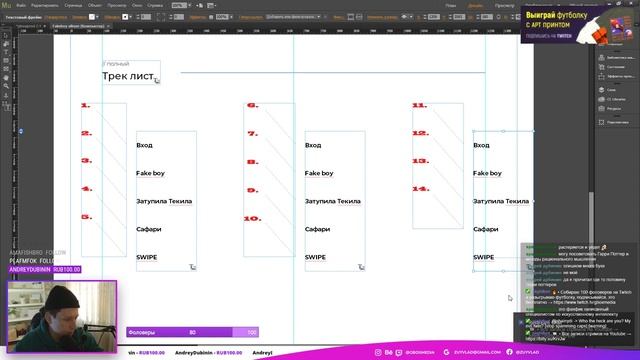Click the fill color swatch
The image size is (640, 360).
coord(92,17)
